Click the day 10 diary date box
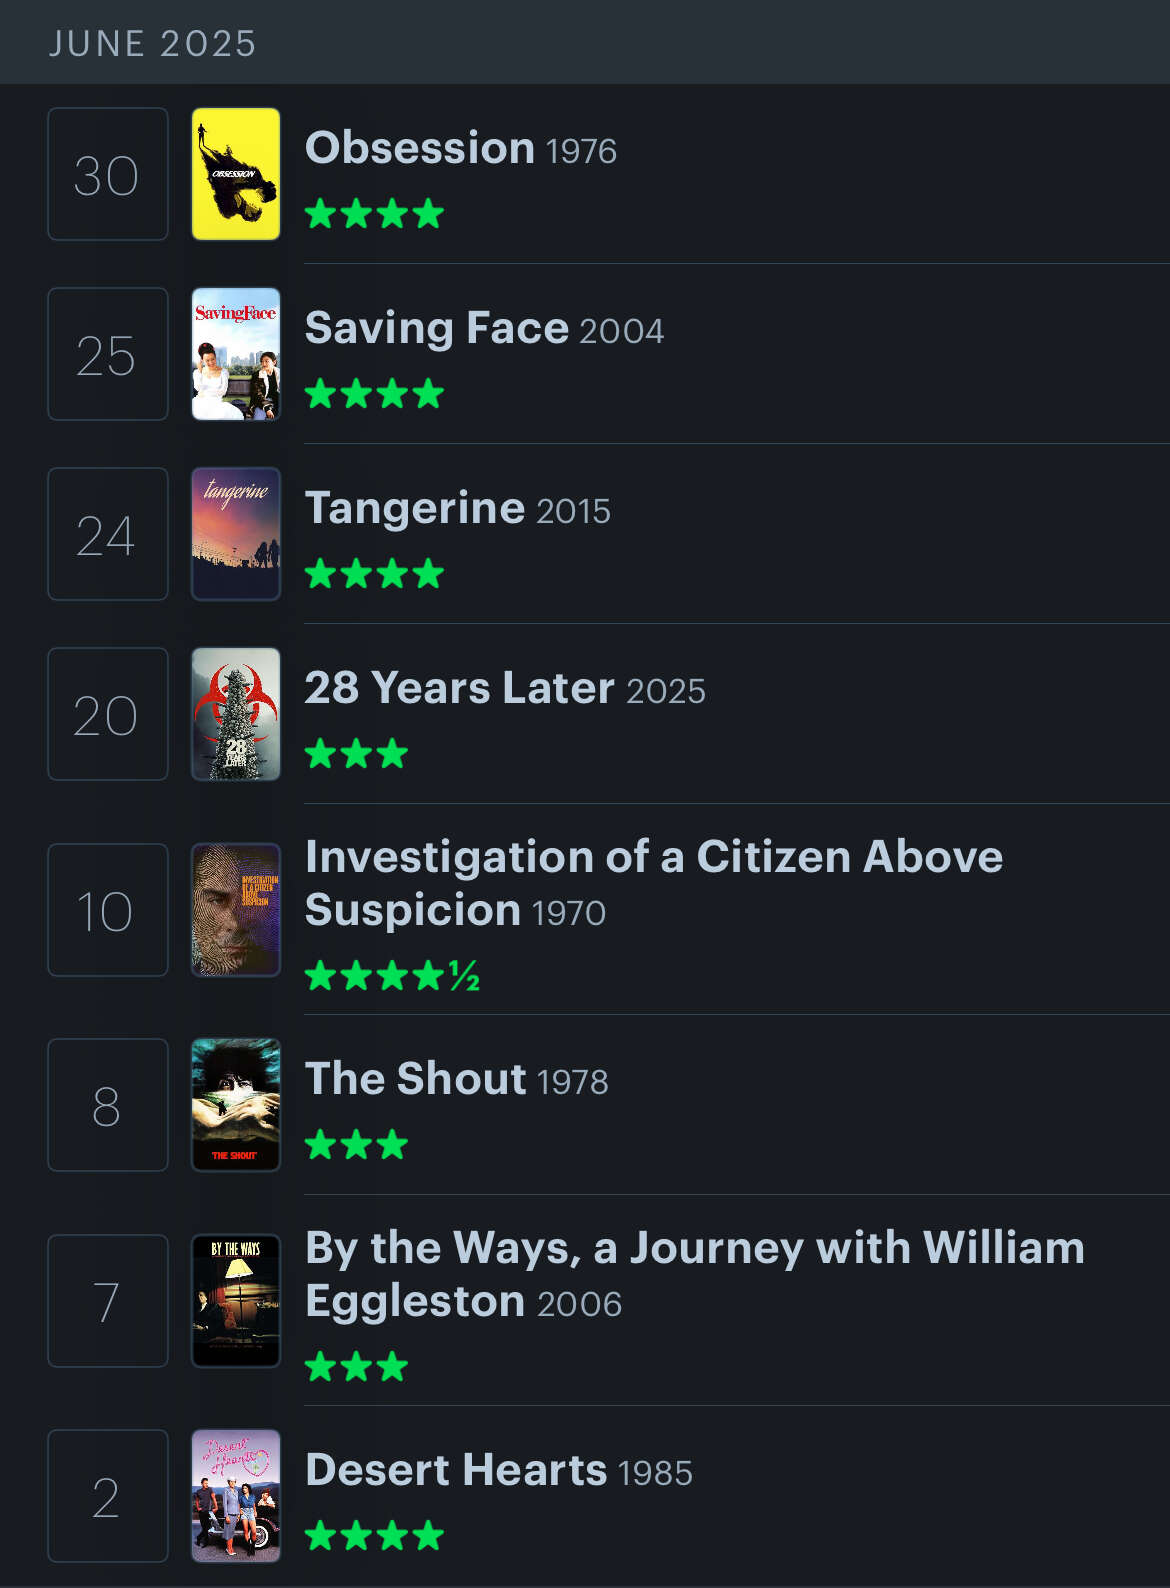Image resolution: width=1170 pixels, height=1588 pixels. pyautogui.click(x=108, y=910)
